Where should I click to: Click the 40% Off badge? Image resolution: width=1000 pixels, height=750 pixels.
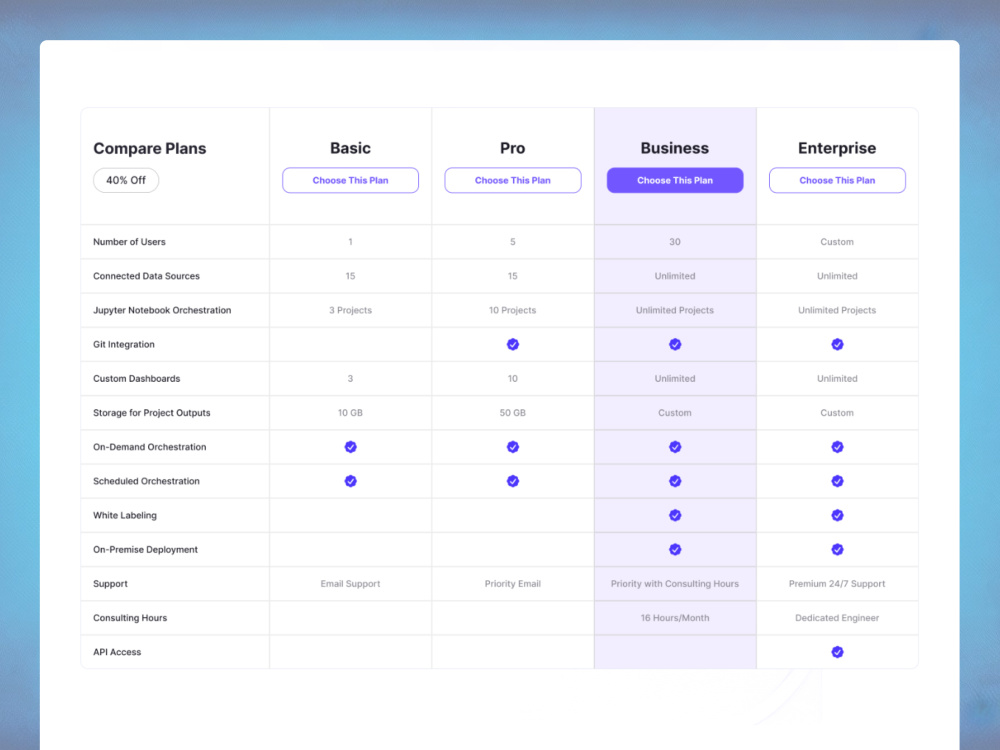(126, 180)
